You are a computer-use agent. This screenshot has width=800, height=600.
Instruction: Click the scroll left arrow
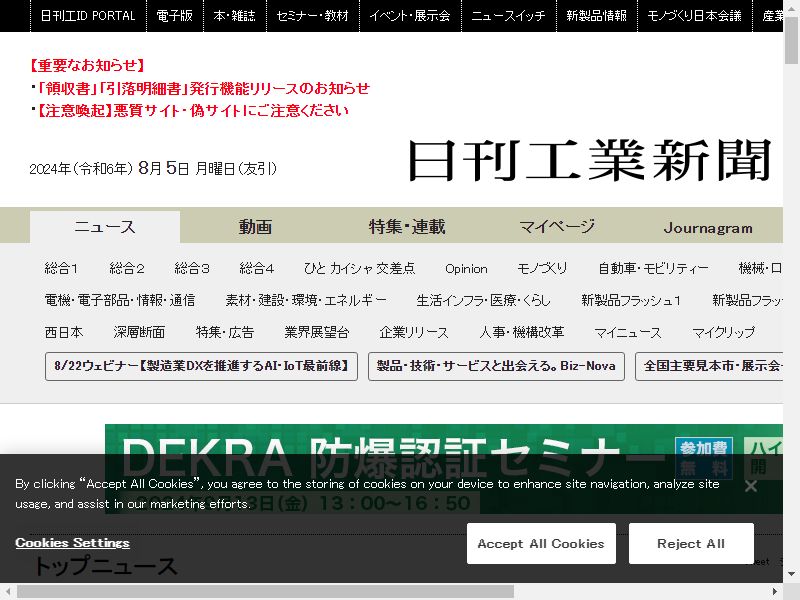point(8,592)
